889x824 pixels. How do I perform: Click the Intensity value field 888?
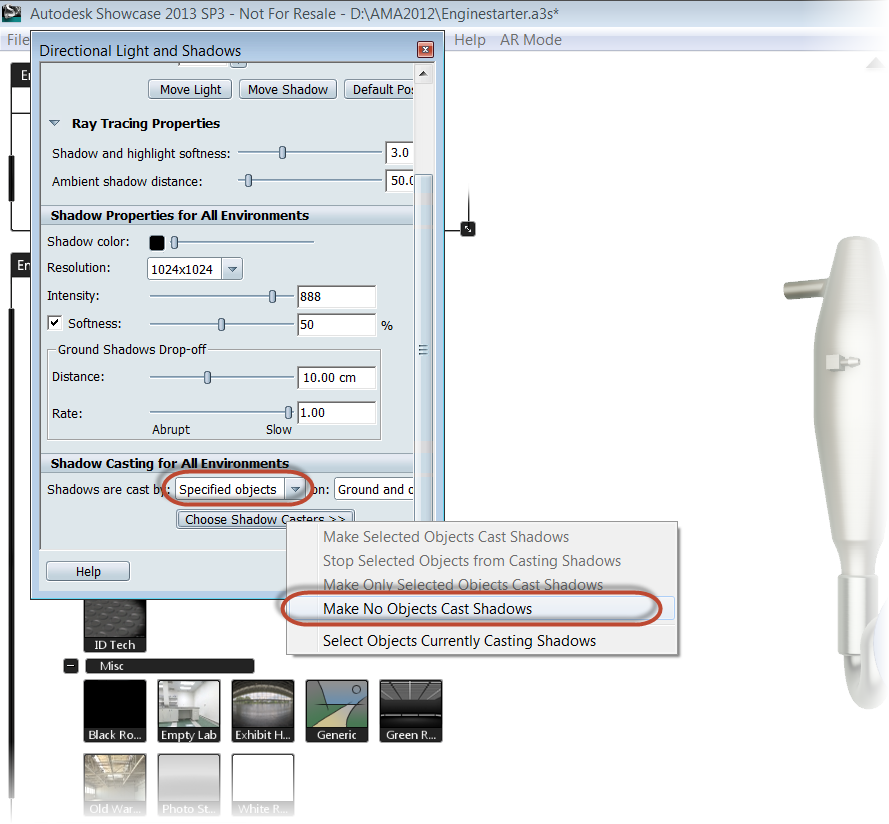(x=336, y=297)
